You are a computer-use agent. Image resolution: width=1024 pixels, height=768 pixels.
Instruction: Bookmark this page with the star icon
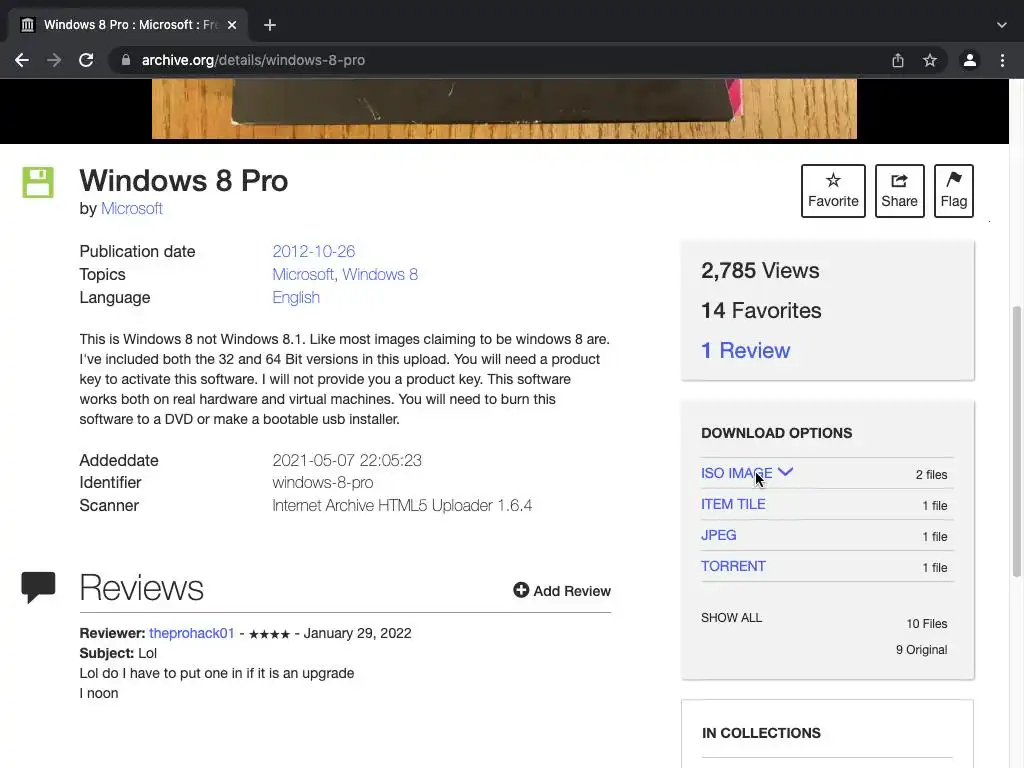(x=930, y=60)
